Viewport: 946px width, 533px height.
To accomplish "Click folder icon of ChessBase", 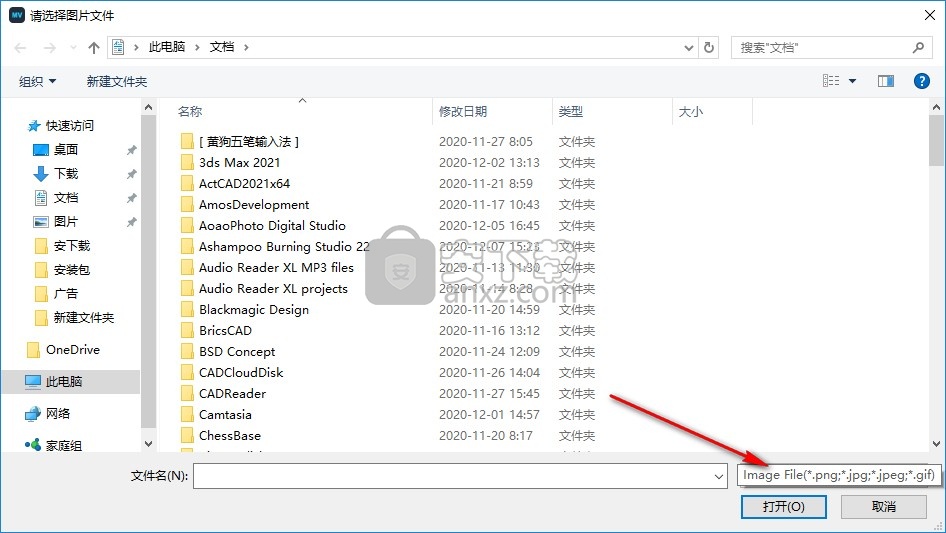I will (187, 436).
